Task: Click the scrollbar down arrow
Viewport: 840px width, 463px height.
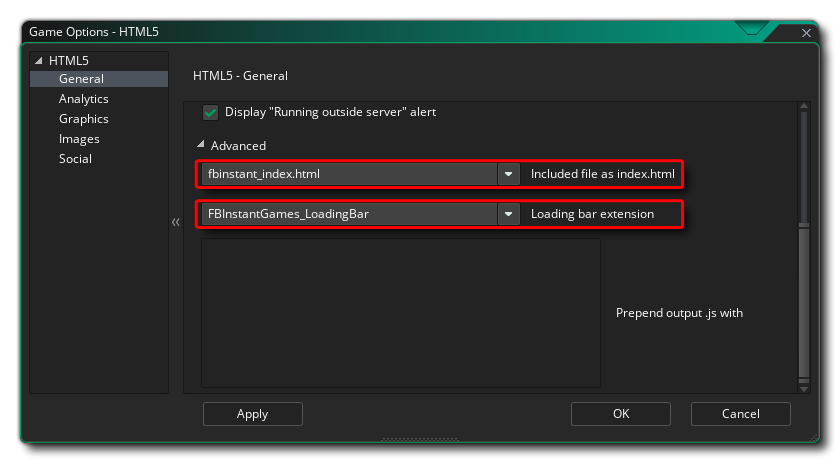Action: point(804,389)
